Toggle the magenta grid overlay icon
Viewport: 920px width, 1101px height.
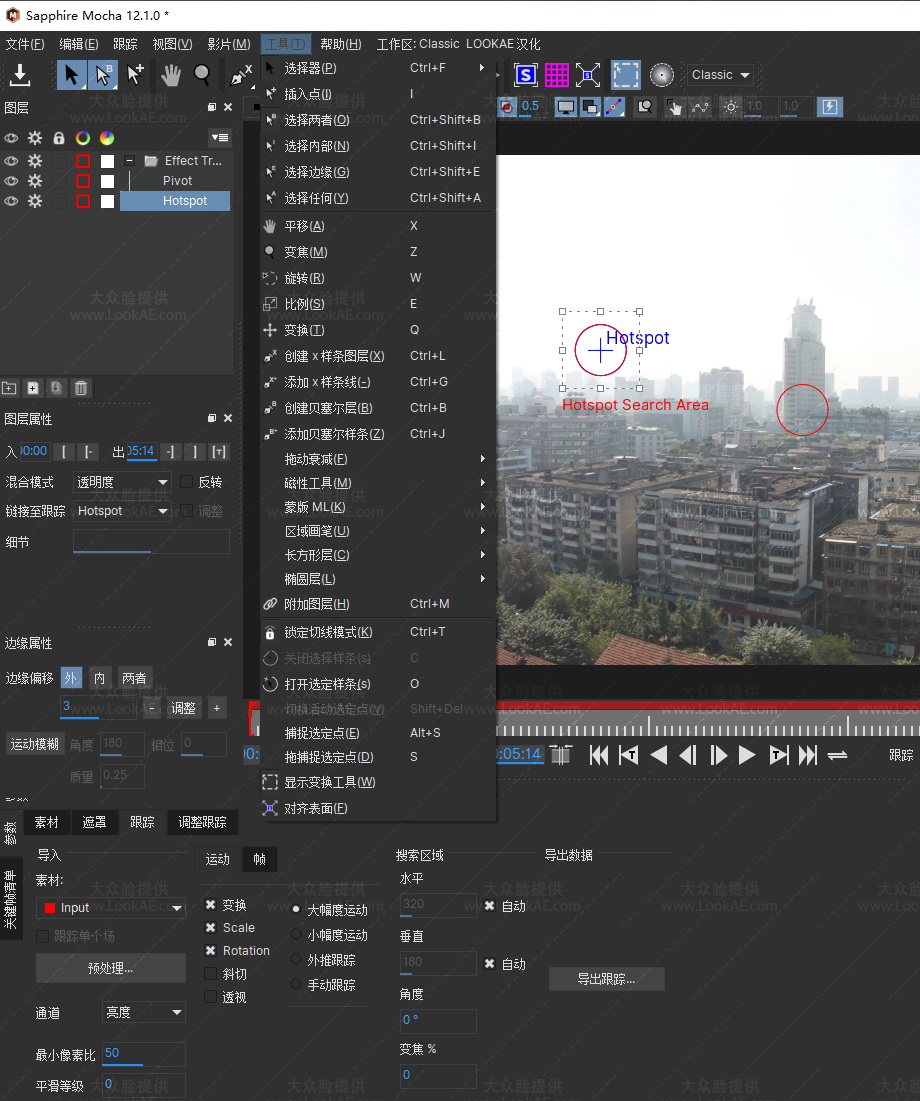557,75
